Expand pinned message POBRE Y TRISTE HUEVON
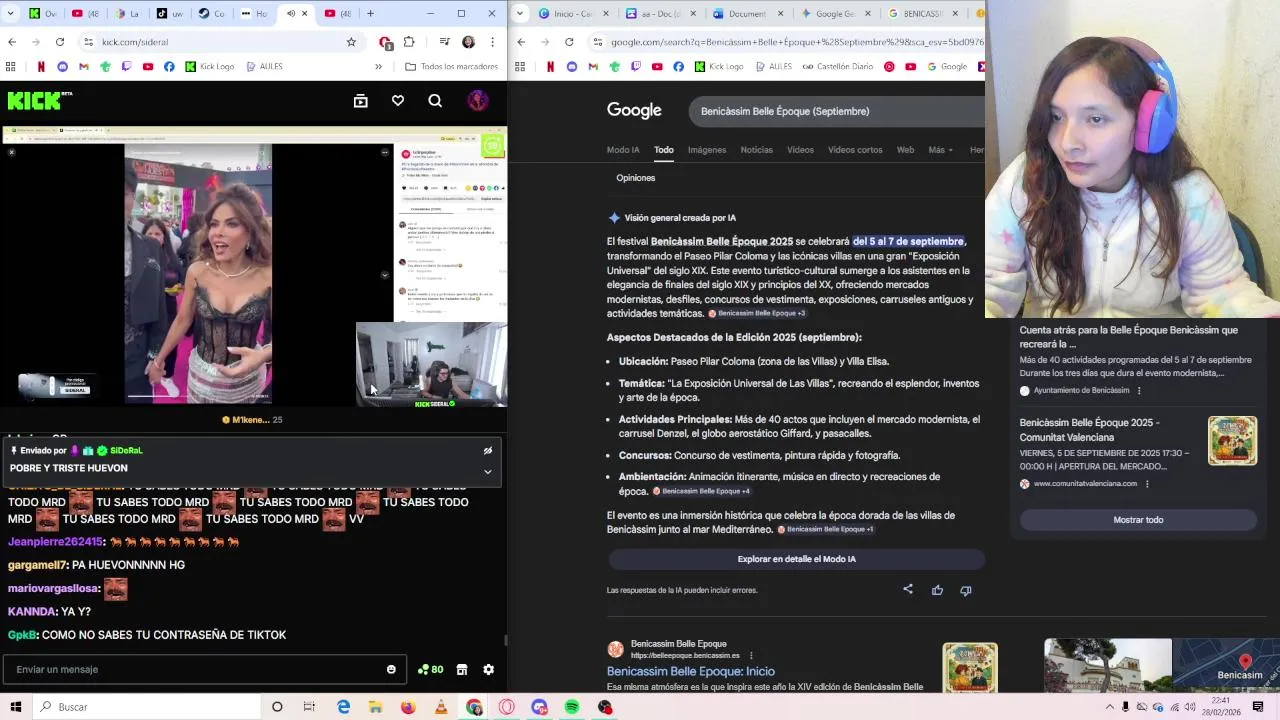This screenshot has height=720, width=1280. click(x=488, y=471)
